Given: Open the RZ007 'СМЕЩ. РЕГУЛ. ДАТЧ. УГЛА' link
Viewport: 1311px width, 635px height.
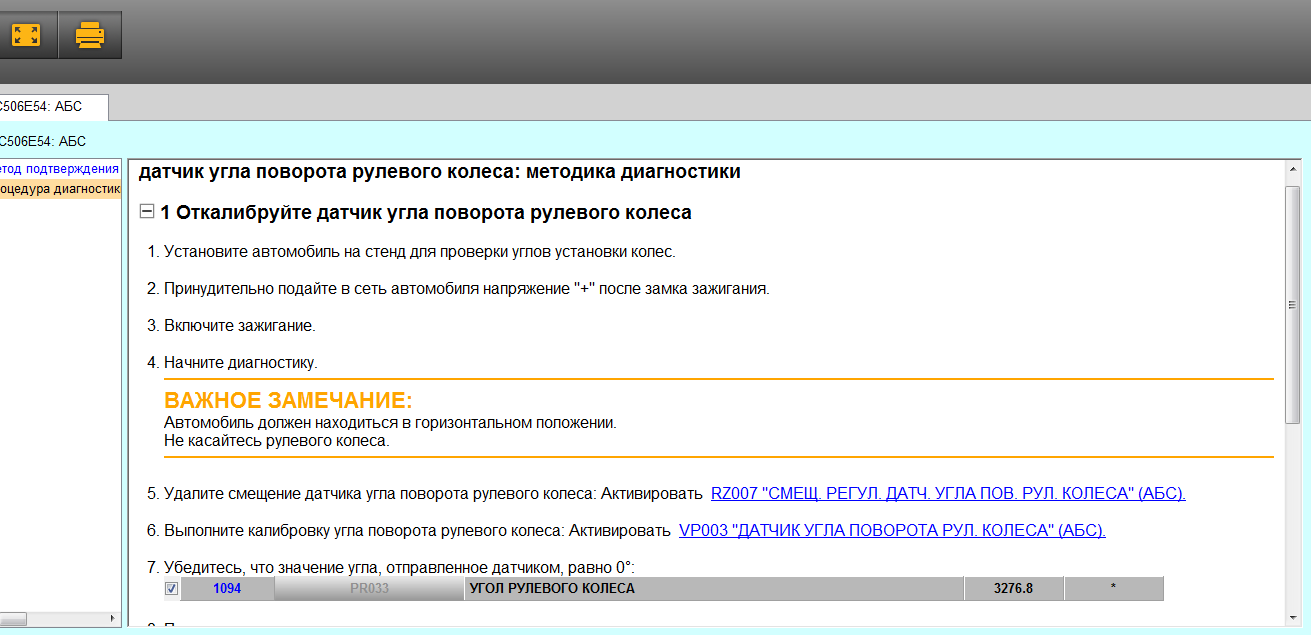Looking at the screenshot, I should [947, 493].
